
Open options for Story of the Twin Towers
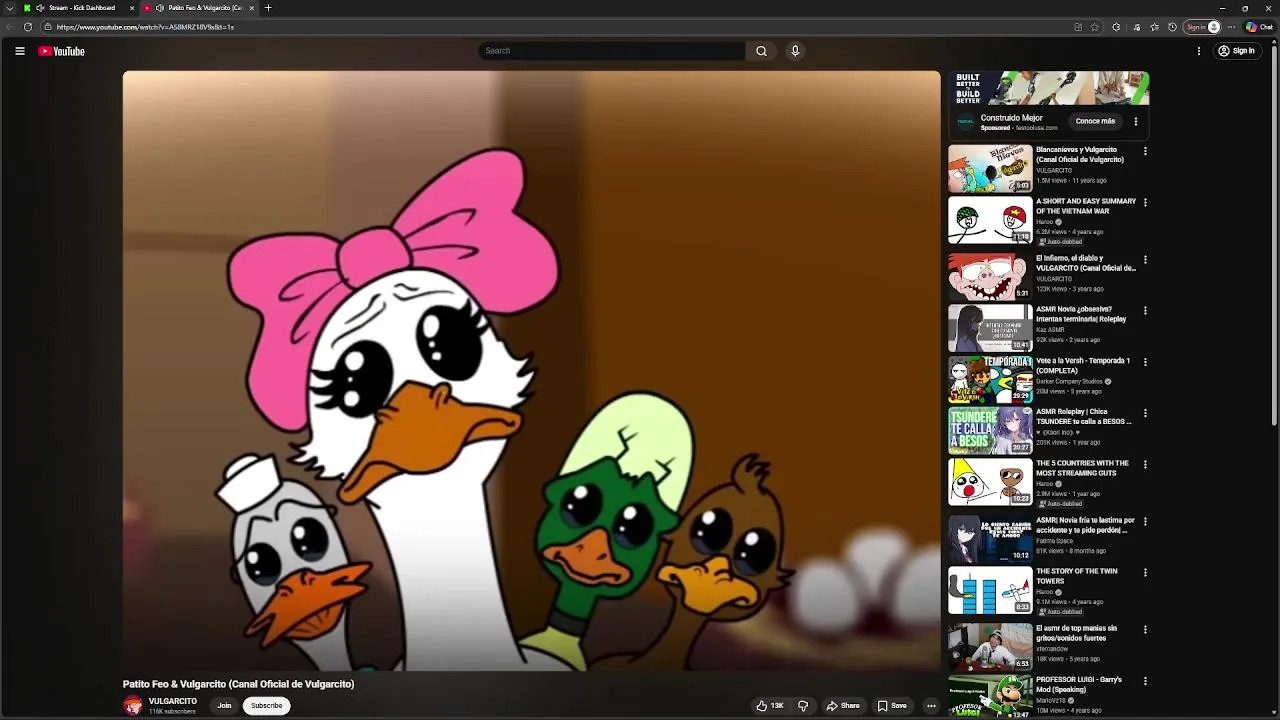[1145, 573]
